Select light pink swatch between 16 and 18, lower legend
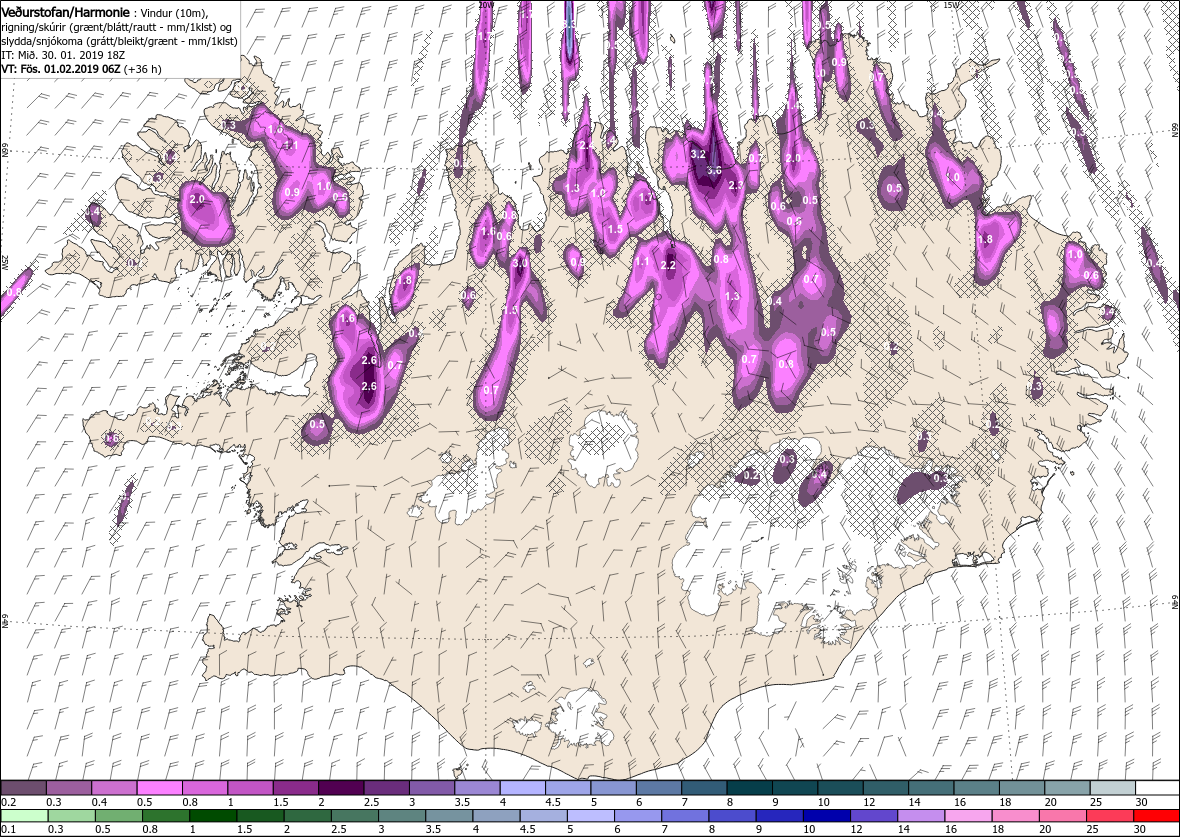The width and height of the screenshot is (1180, 837). click(969, 816)
